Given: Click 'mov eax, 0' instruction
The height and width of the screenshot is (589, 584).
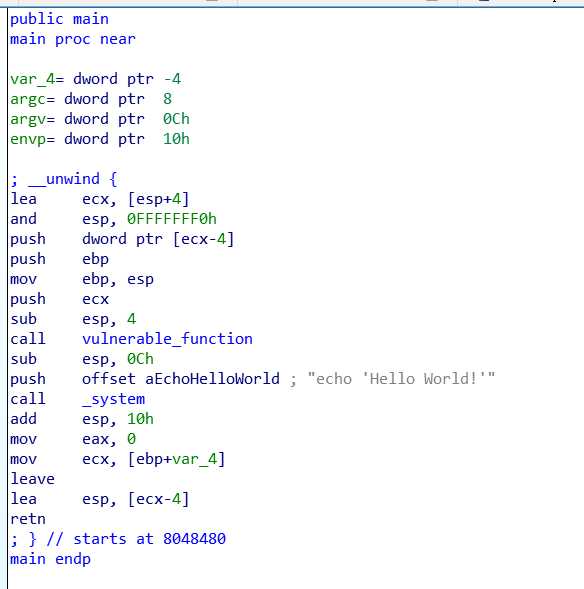Looking at the screenshot, I should [x=73, y=439].
